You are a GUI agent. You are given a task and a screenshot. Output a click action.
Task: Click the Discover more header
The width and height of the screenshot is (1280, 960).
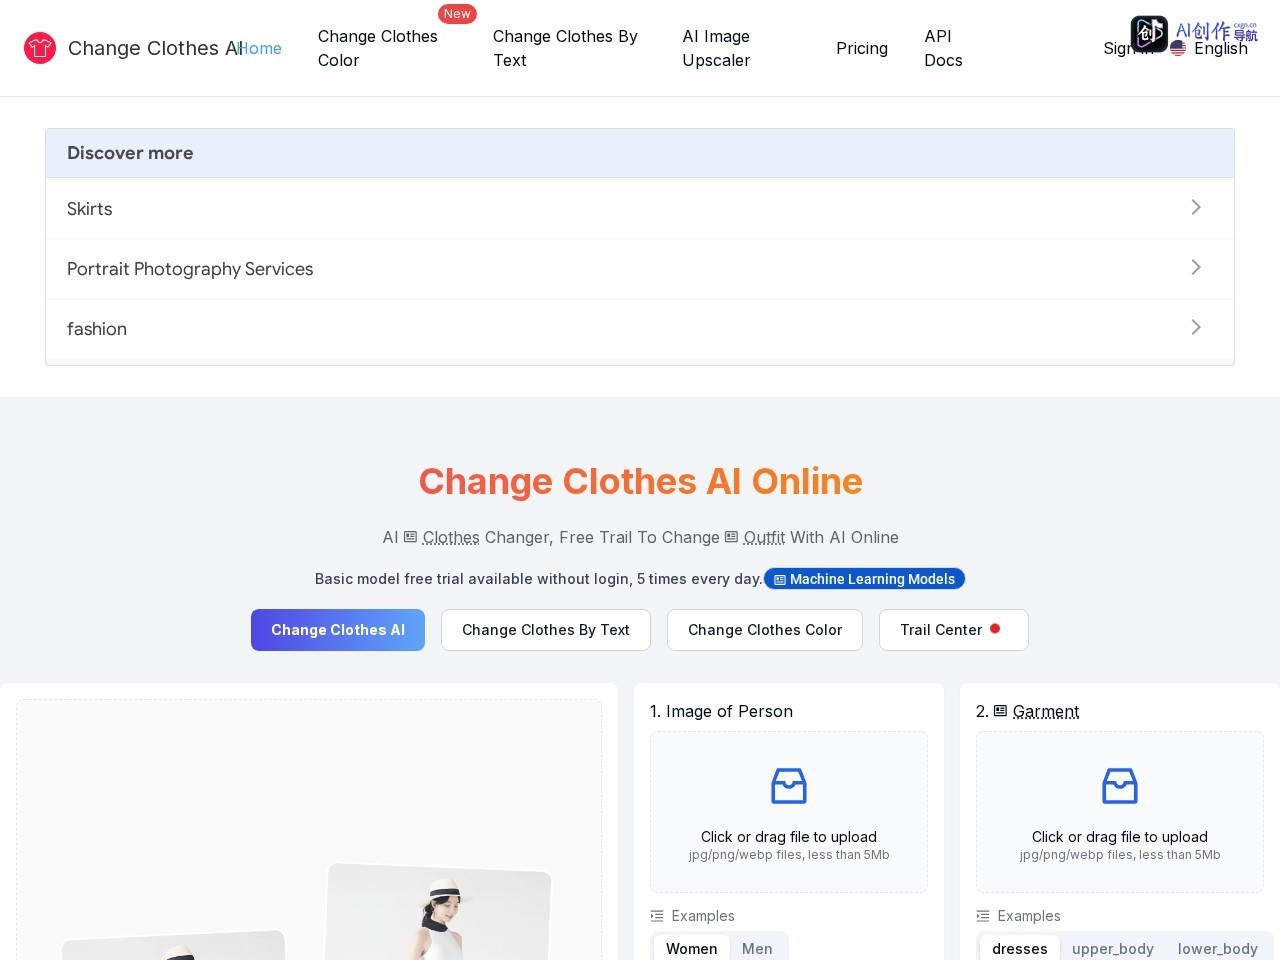(640, 153)
